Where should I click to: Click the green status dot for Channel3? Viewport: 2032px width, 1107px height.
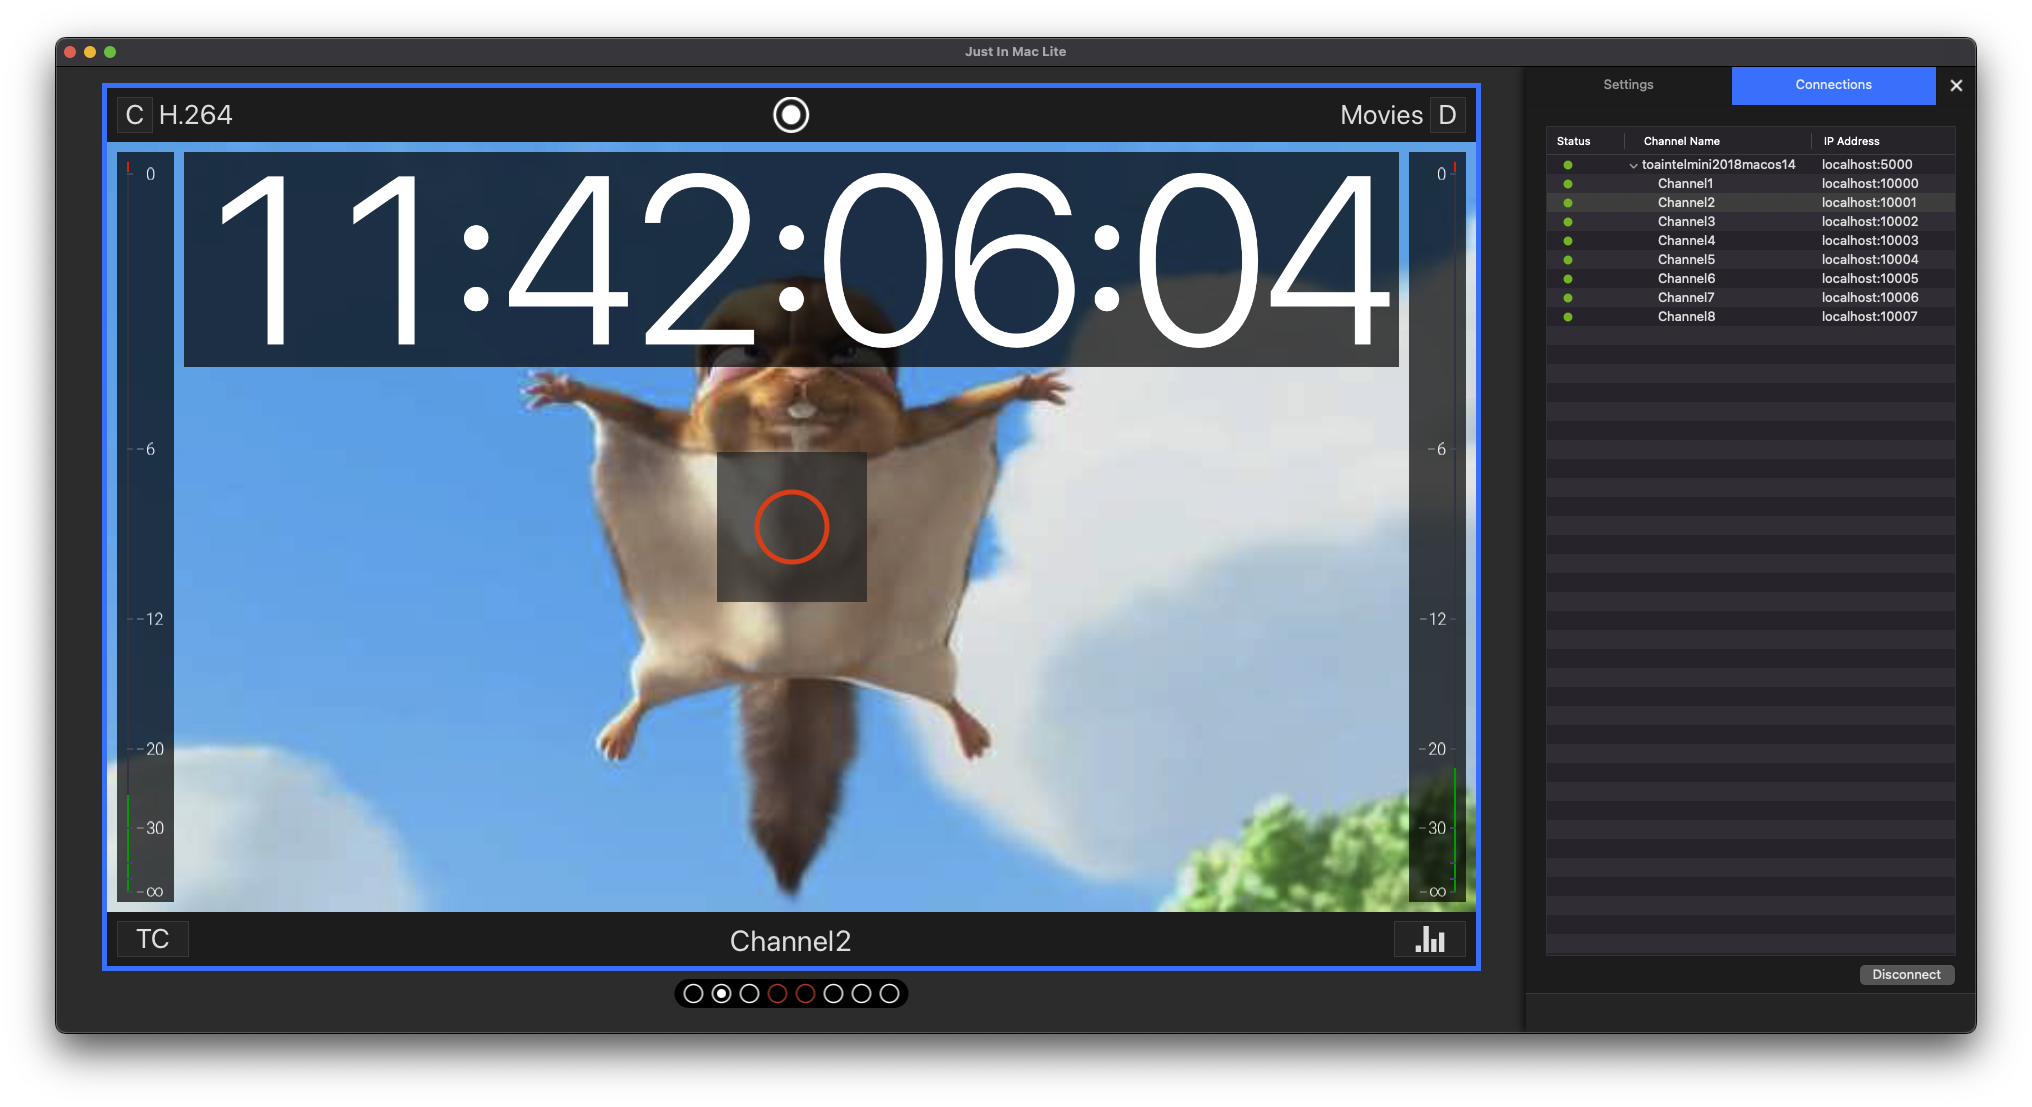coord(1568,222)
